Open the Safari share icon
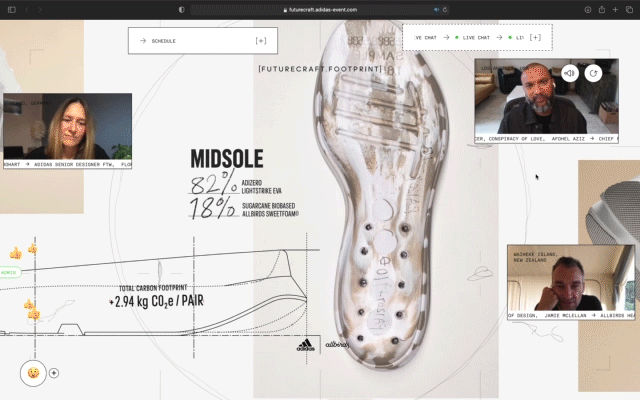This screenshot has width=640, height=400. tap(602, 9)
